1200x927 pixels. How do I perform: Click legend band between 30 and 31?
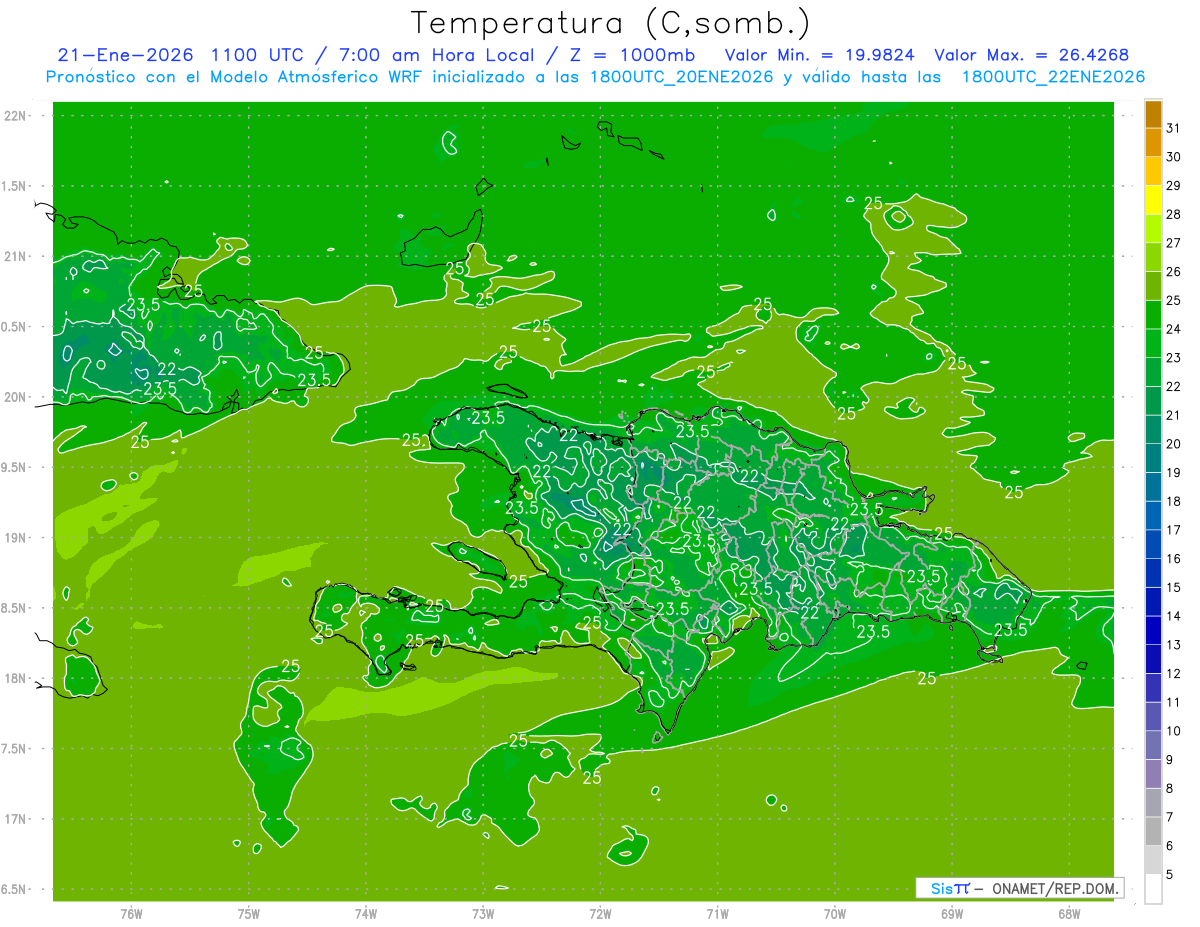pos(1153,142)
